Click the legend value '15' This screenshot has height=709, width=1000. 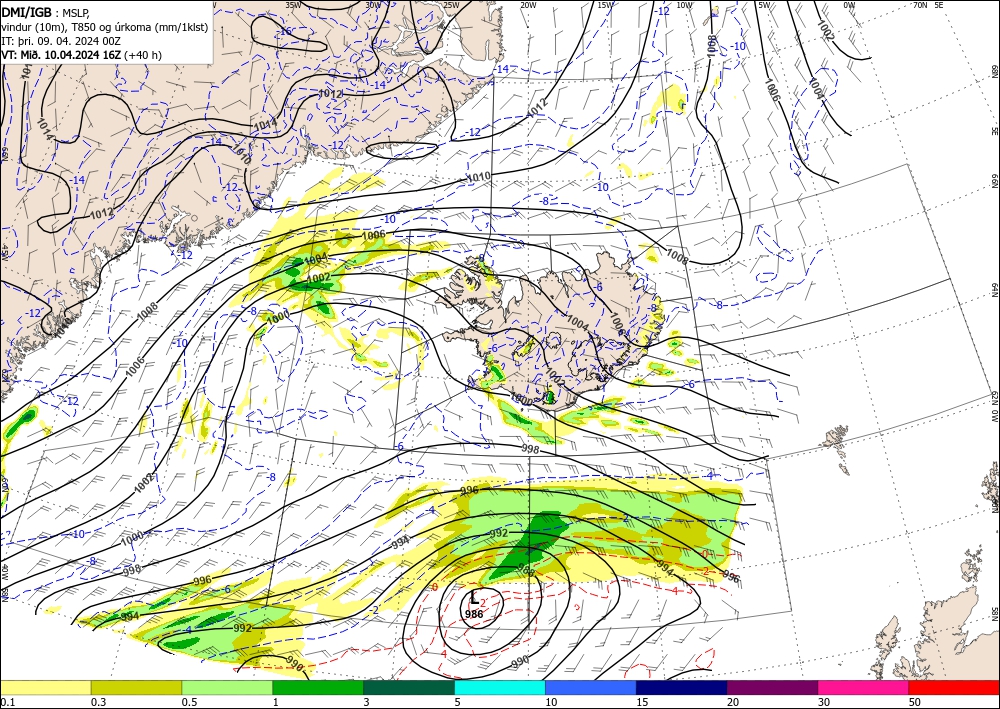point(642,702)
